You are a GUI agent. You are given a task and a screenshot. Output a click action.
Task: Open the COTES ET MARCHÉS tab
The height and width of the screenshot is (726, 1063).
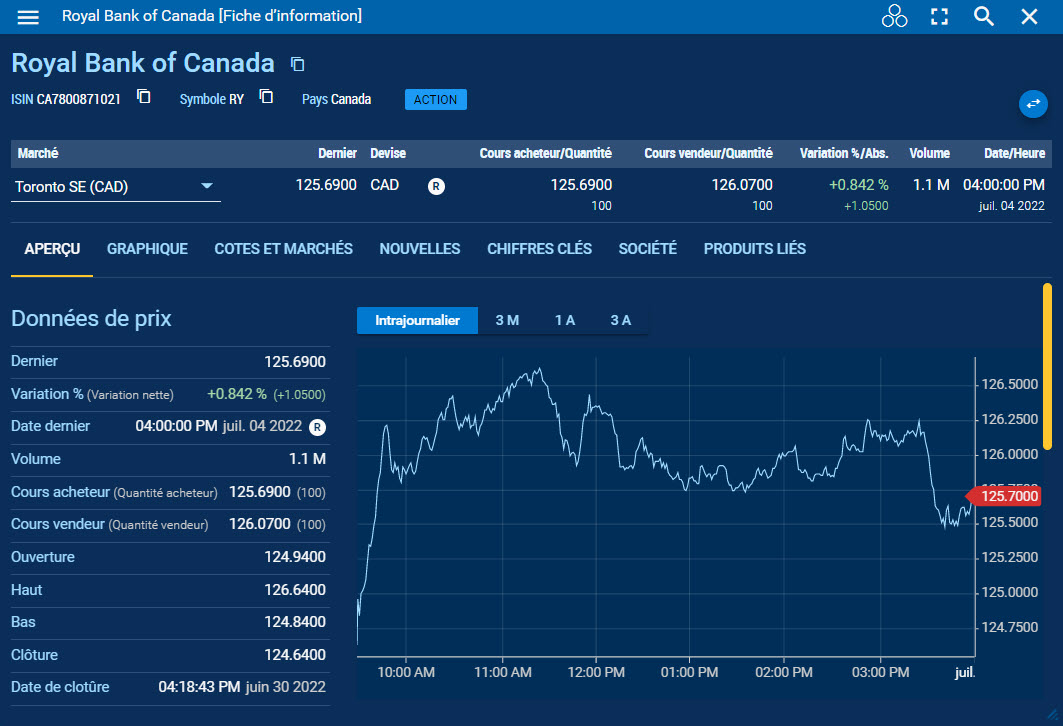pos(283,249)
